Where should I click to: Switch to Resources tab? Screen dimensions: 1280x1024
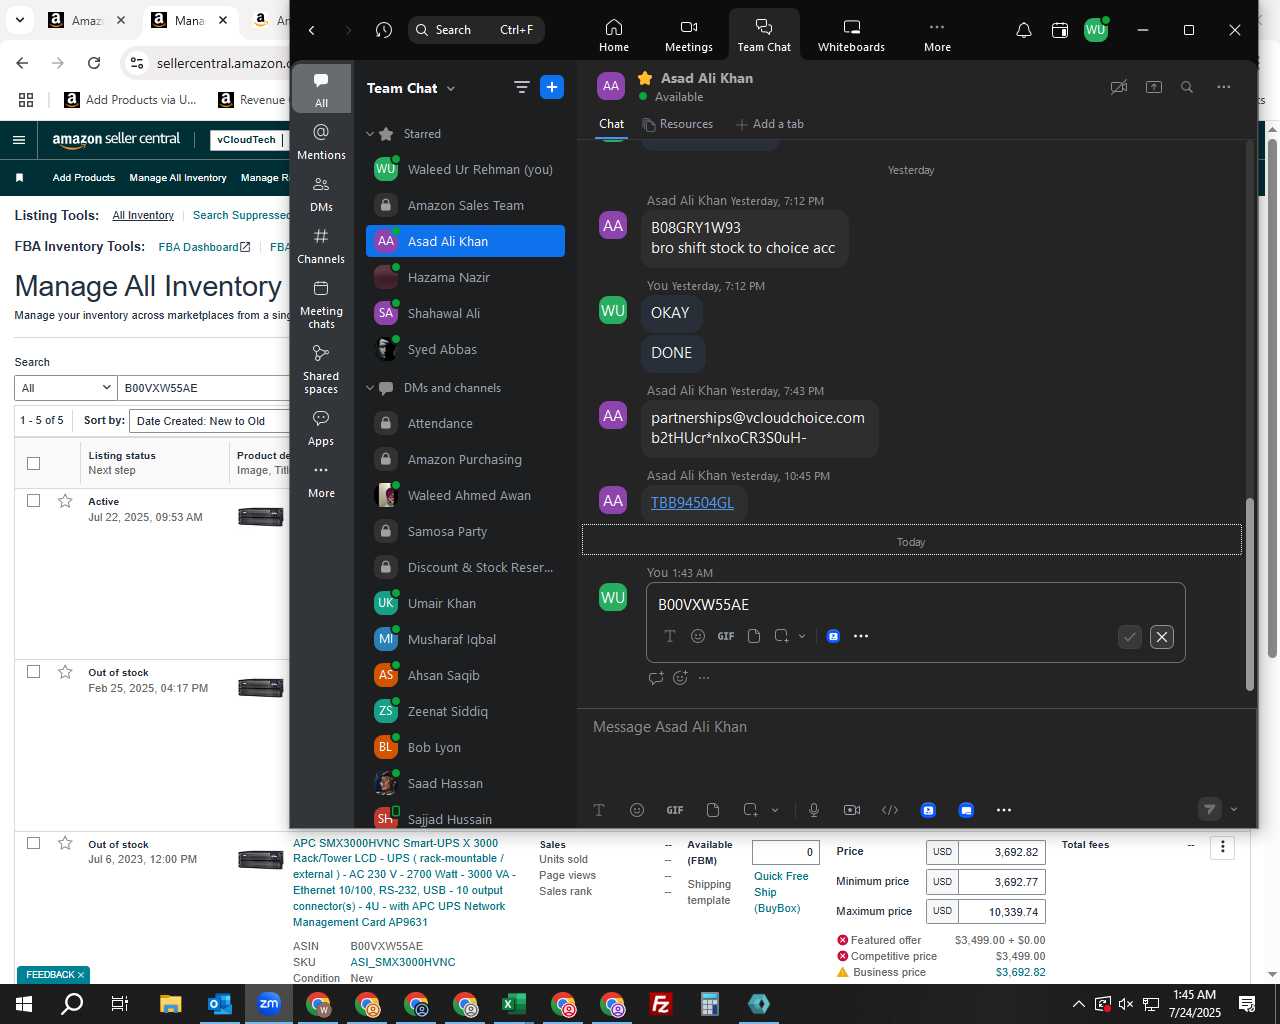(x=678, y=124)
